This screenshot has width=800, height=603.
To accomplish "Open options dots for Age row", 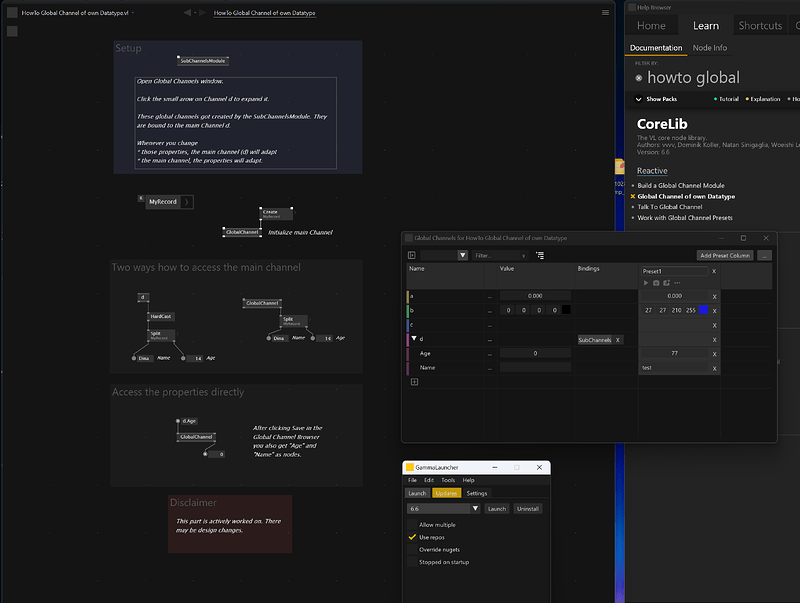I will pos(490,354).
